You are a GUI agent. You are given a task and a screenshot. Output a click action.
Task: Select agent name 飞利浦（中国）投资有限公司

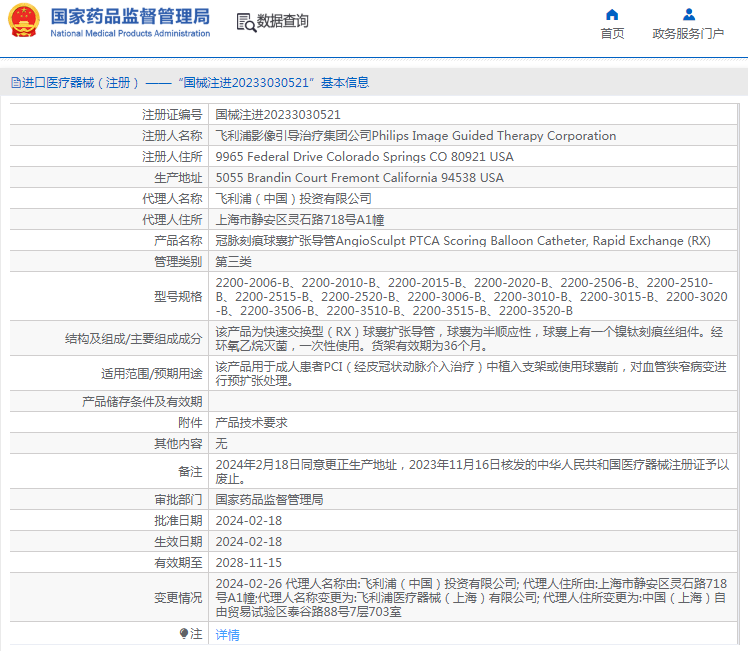pos(293,198)
